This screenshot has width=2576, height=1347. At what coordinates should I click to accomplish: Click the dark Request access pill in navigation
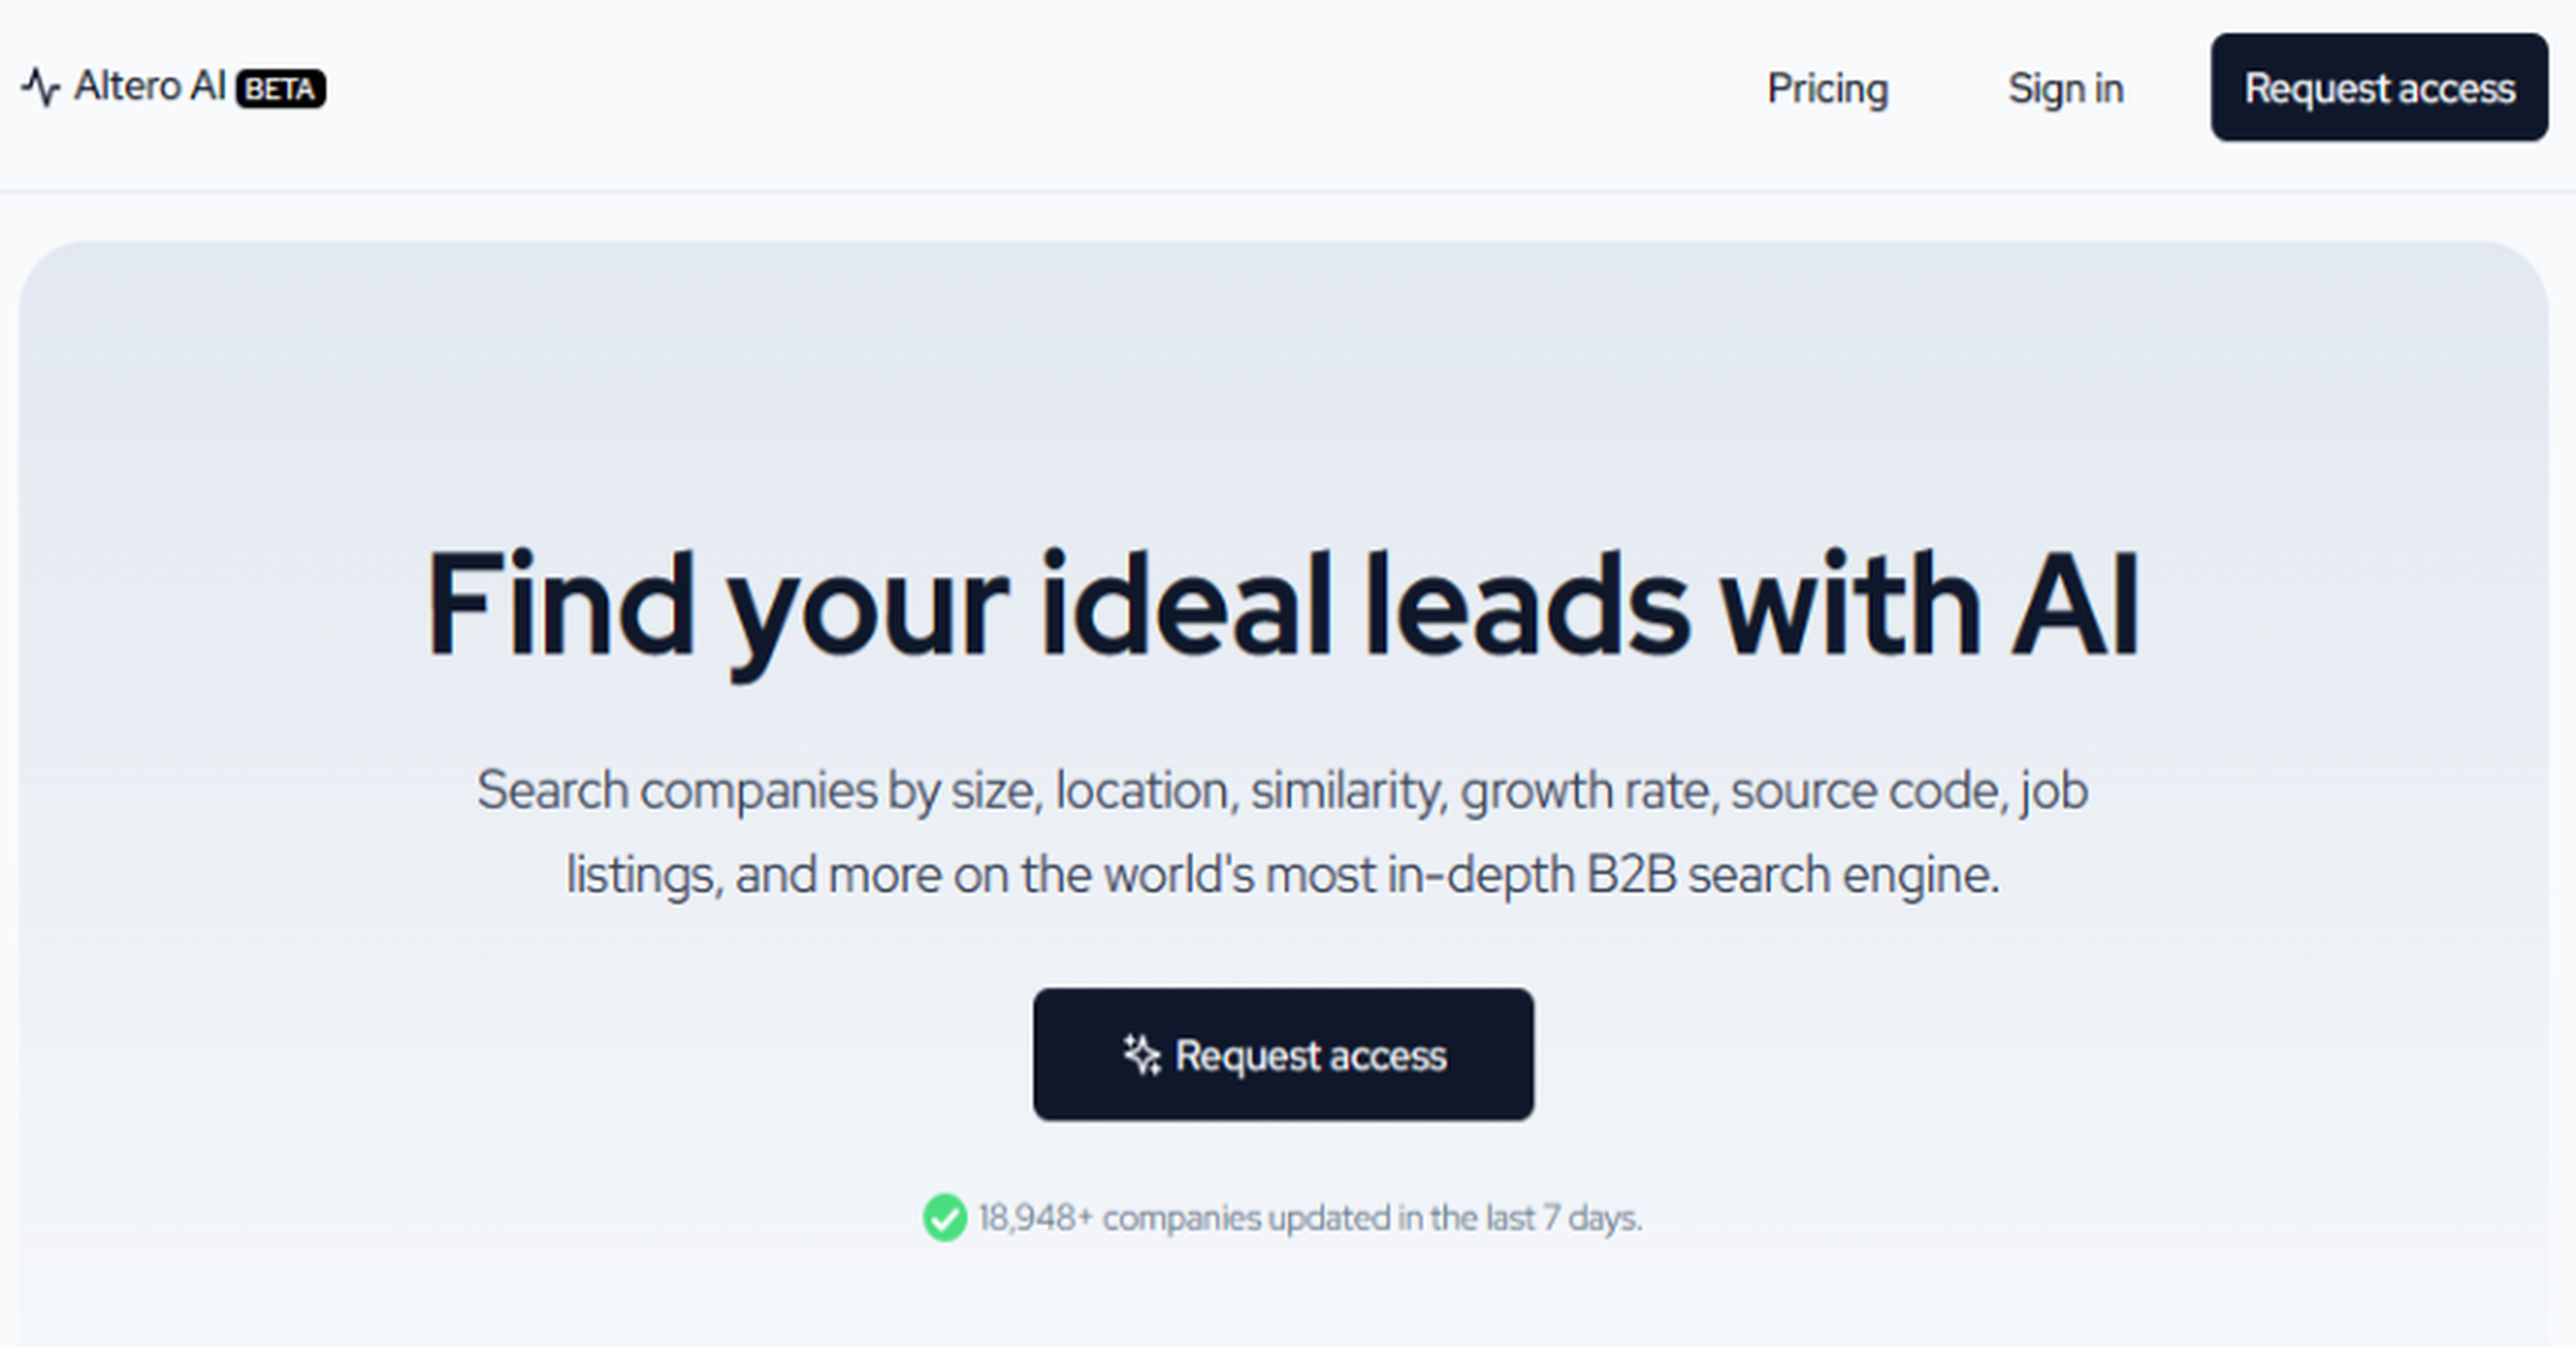pos(2379,90)
